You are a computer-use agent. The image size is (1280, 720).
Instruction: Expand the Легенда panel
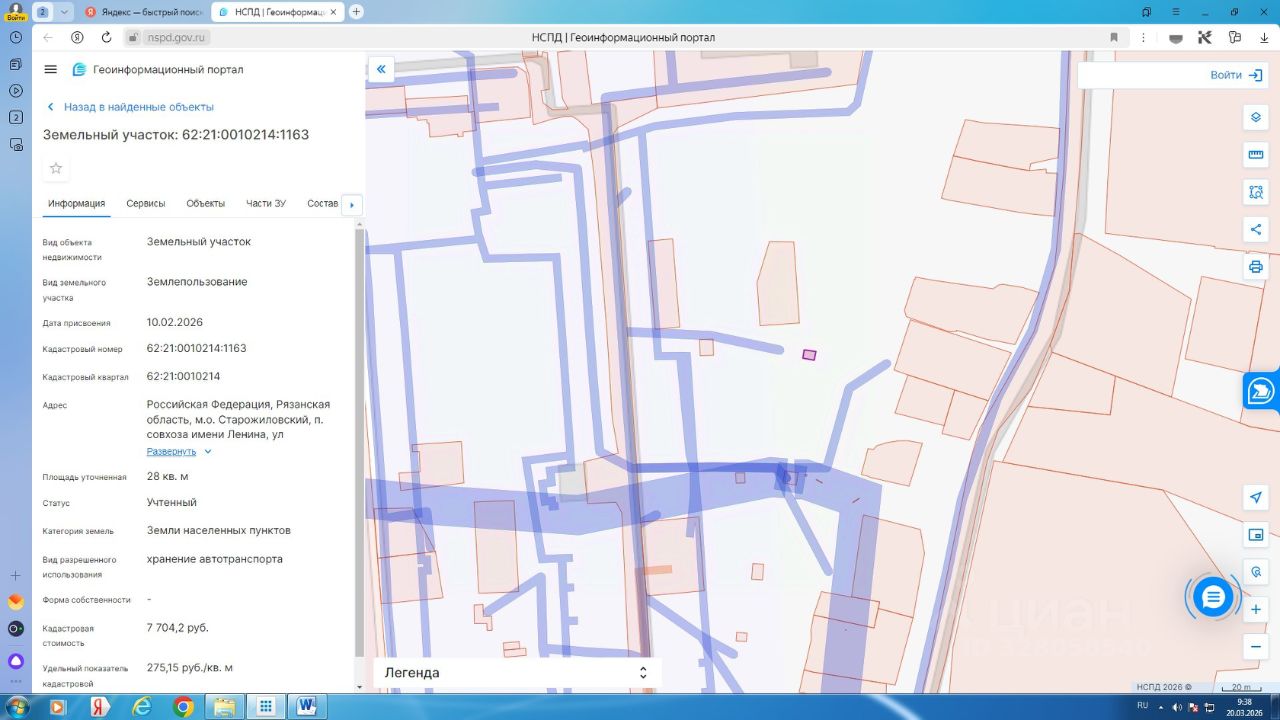pos(517,673)
